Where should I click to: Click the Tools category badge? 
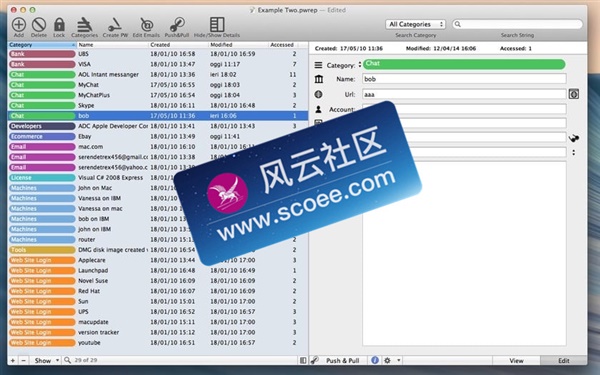[x=42, y=250]
